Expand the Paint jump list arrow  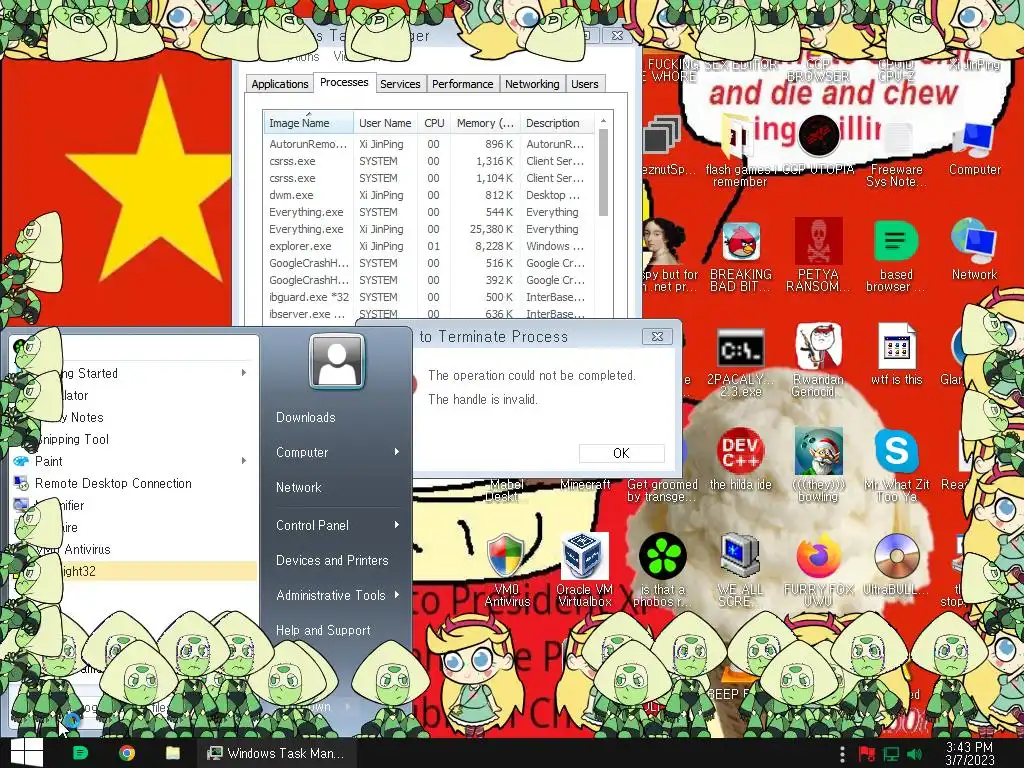(244, 461)
